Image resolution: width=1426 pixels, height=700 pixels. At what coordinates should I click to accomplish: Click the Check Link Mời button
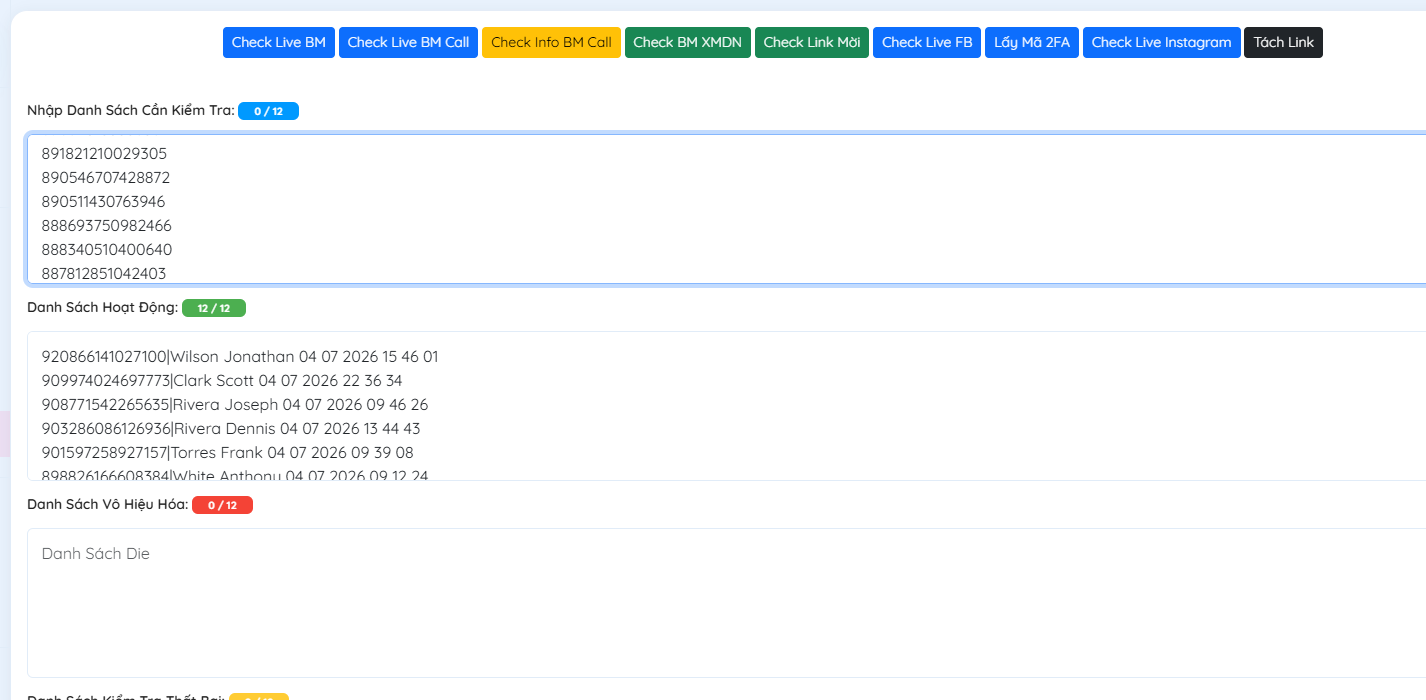coord(811,42)
